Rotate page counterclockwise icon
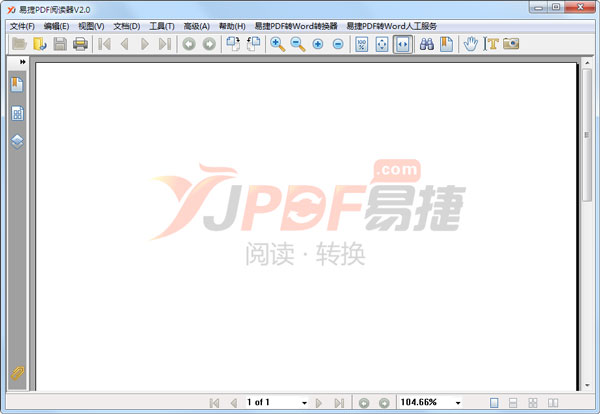 pos(253,44)
